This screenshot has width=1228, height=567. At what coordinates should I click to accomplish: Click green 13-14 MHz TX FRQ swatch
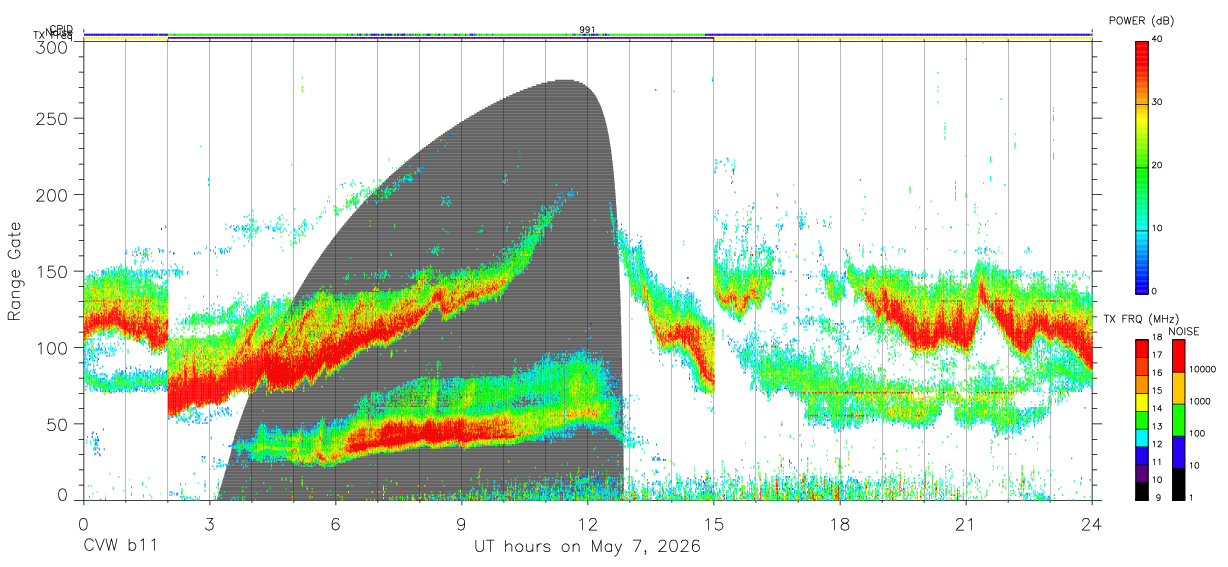[1141, 418]
